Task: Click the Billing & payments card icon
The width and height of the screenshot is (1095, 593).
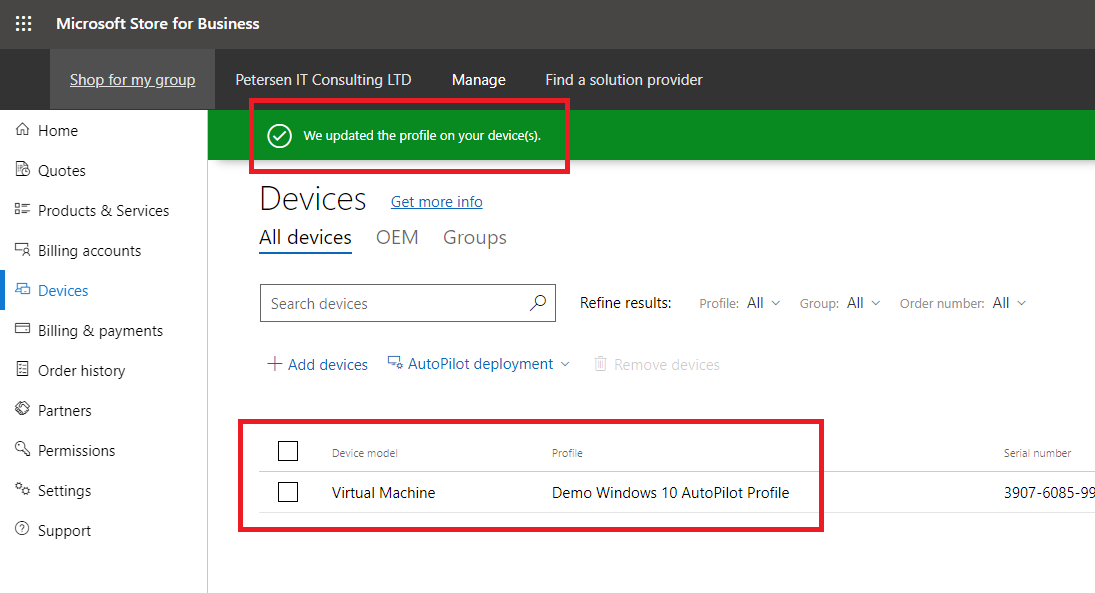Action: point(22,330)
